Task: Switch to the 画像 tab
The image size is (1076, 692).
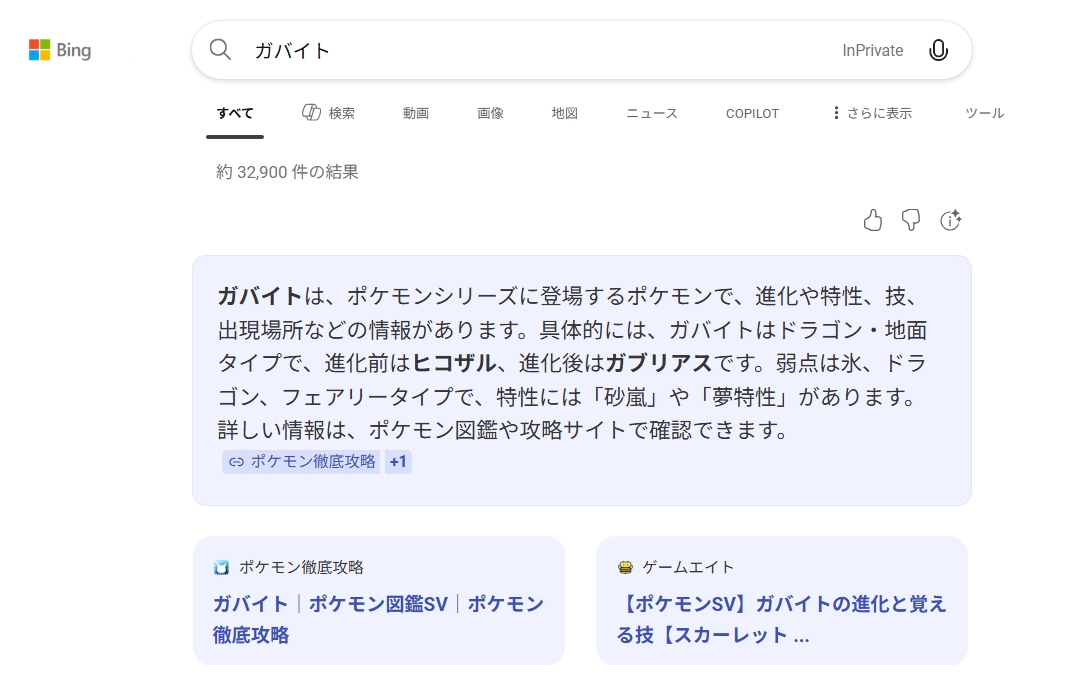Action: (x=490, y=113)
